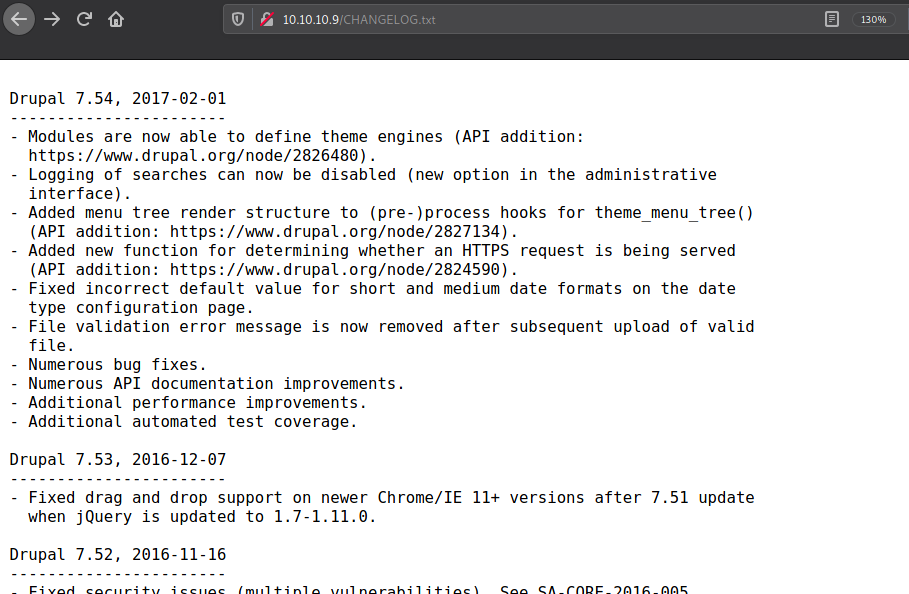Click "Fixed incorrect default value" line
909x594 pixels.
pyautogui.click(x=372, y=289)
